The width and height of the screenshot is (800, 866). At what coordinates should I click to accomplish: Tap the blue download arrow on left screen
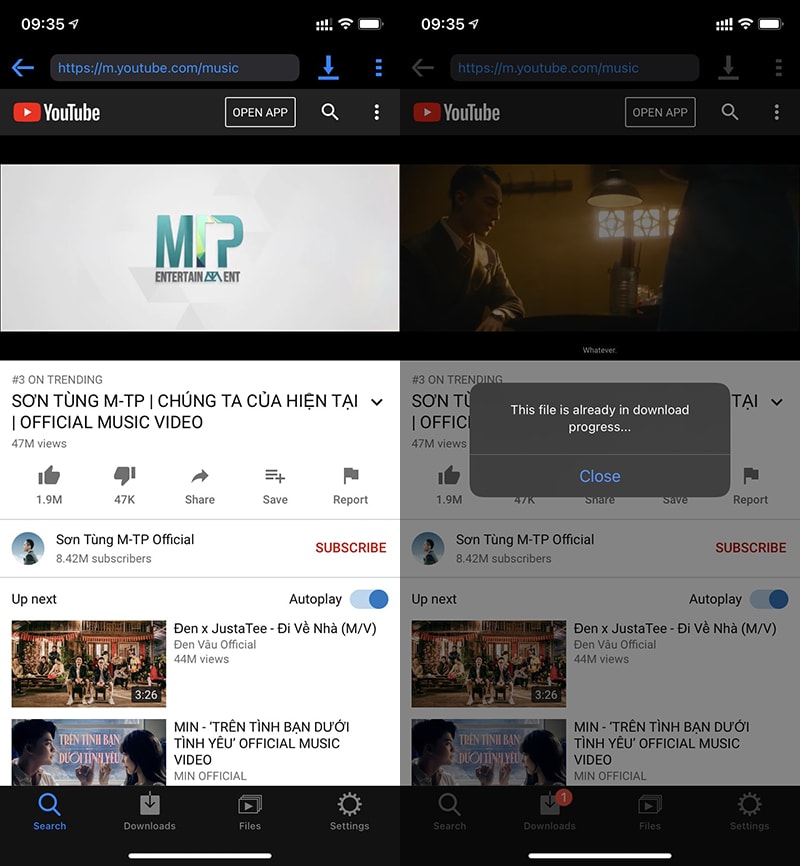pos(328,67)
